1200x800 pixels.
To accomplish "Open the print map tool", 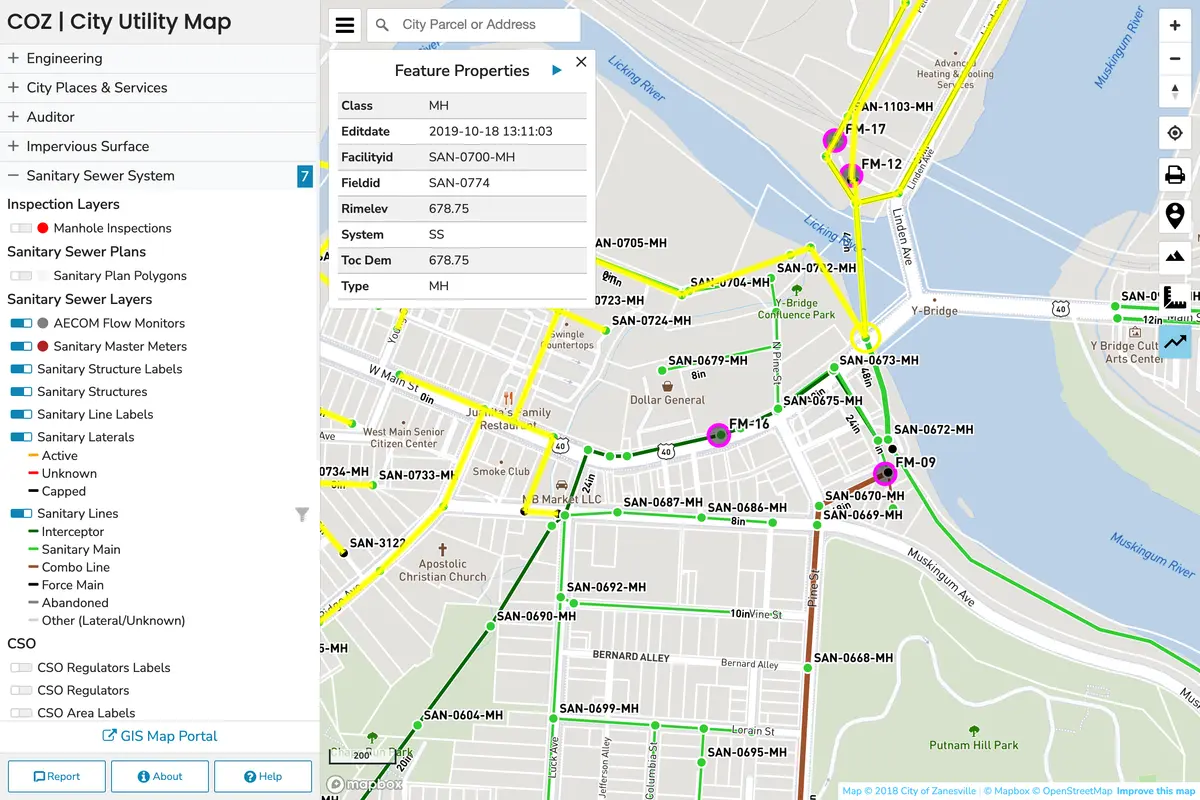I will click(1175, 175).
